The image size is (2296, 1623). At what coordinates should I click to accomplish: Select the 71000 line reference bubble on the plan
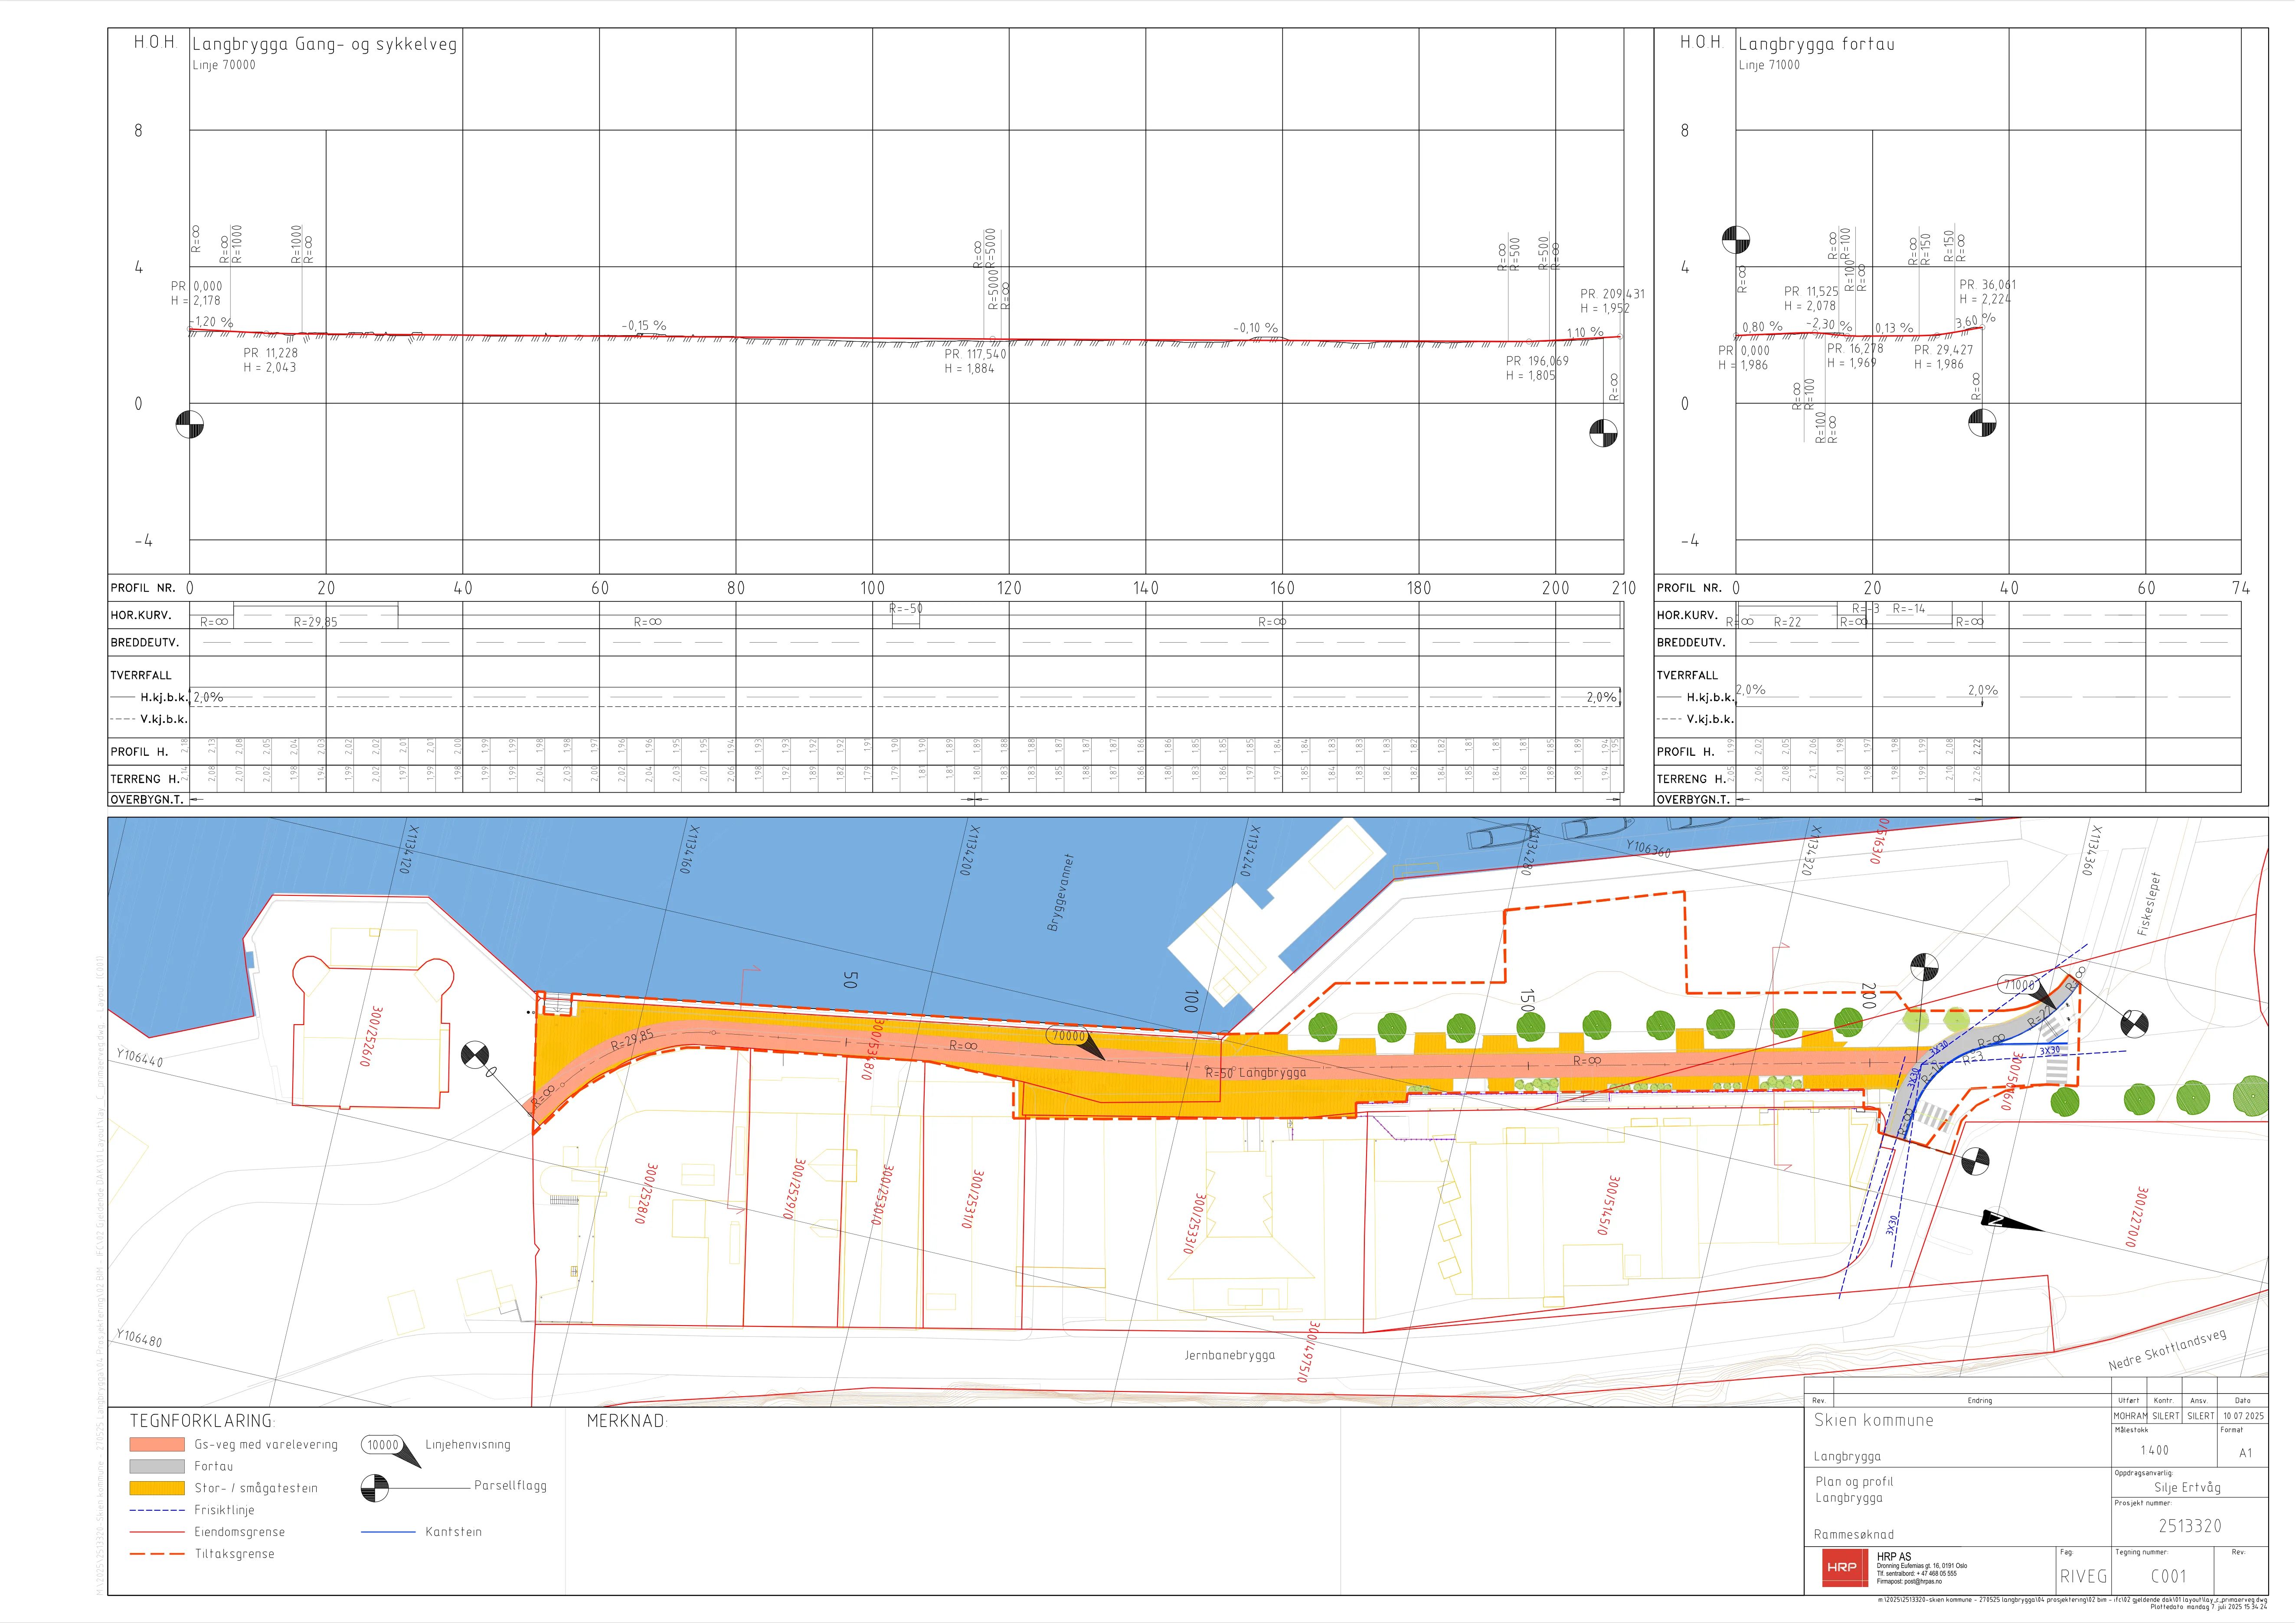point(2018,985)
